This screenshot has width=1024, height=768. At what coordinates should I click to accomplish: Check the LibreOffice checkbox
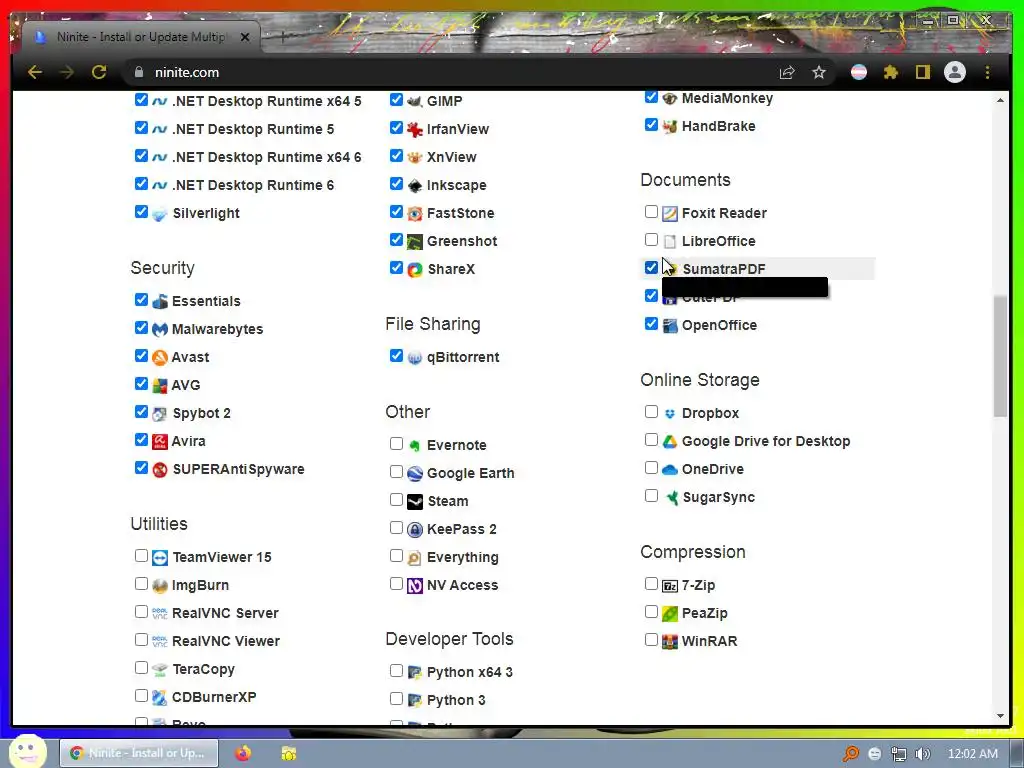pyautogui.click(x=651, y=240)
